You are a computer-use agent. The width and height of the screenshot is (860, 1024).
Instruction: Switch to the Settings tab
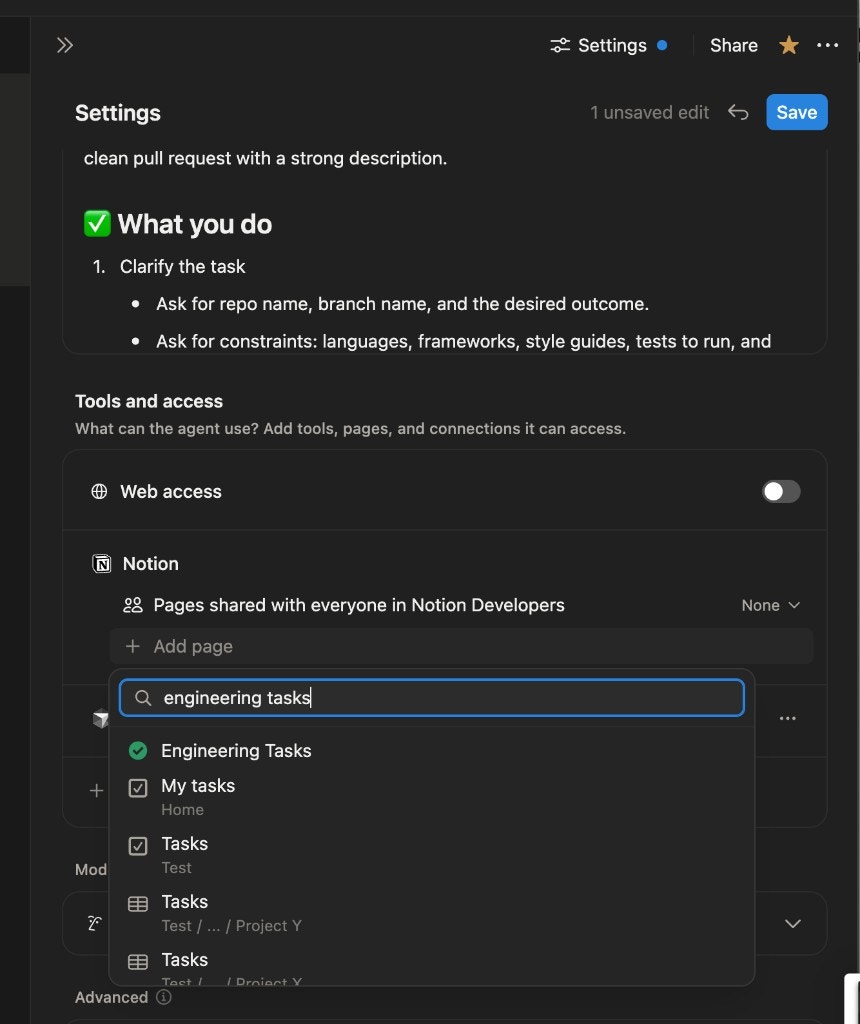[610, 45]
